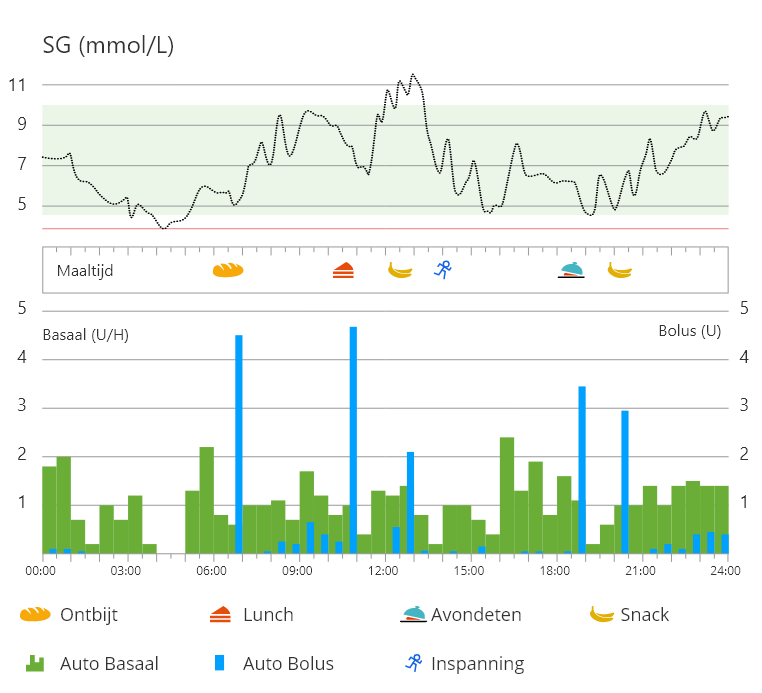Click the Inspanning runner icon in legend
762x693 pixels.
[413, 662]
